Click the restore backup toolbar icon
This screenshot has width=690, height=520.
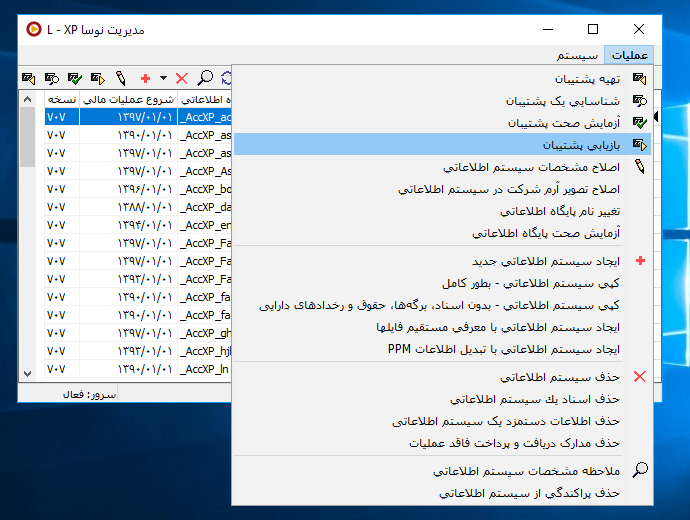(97, 77)
